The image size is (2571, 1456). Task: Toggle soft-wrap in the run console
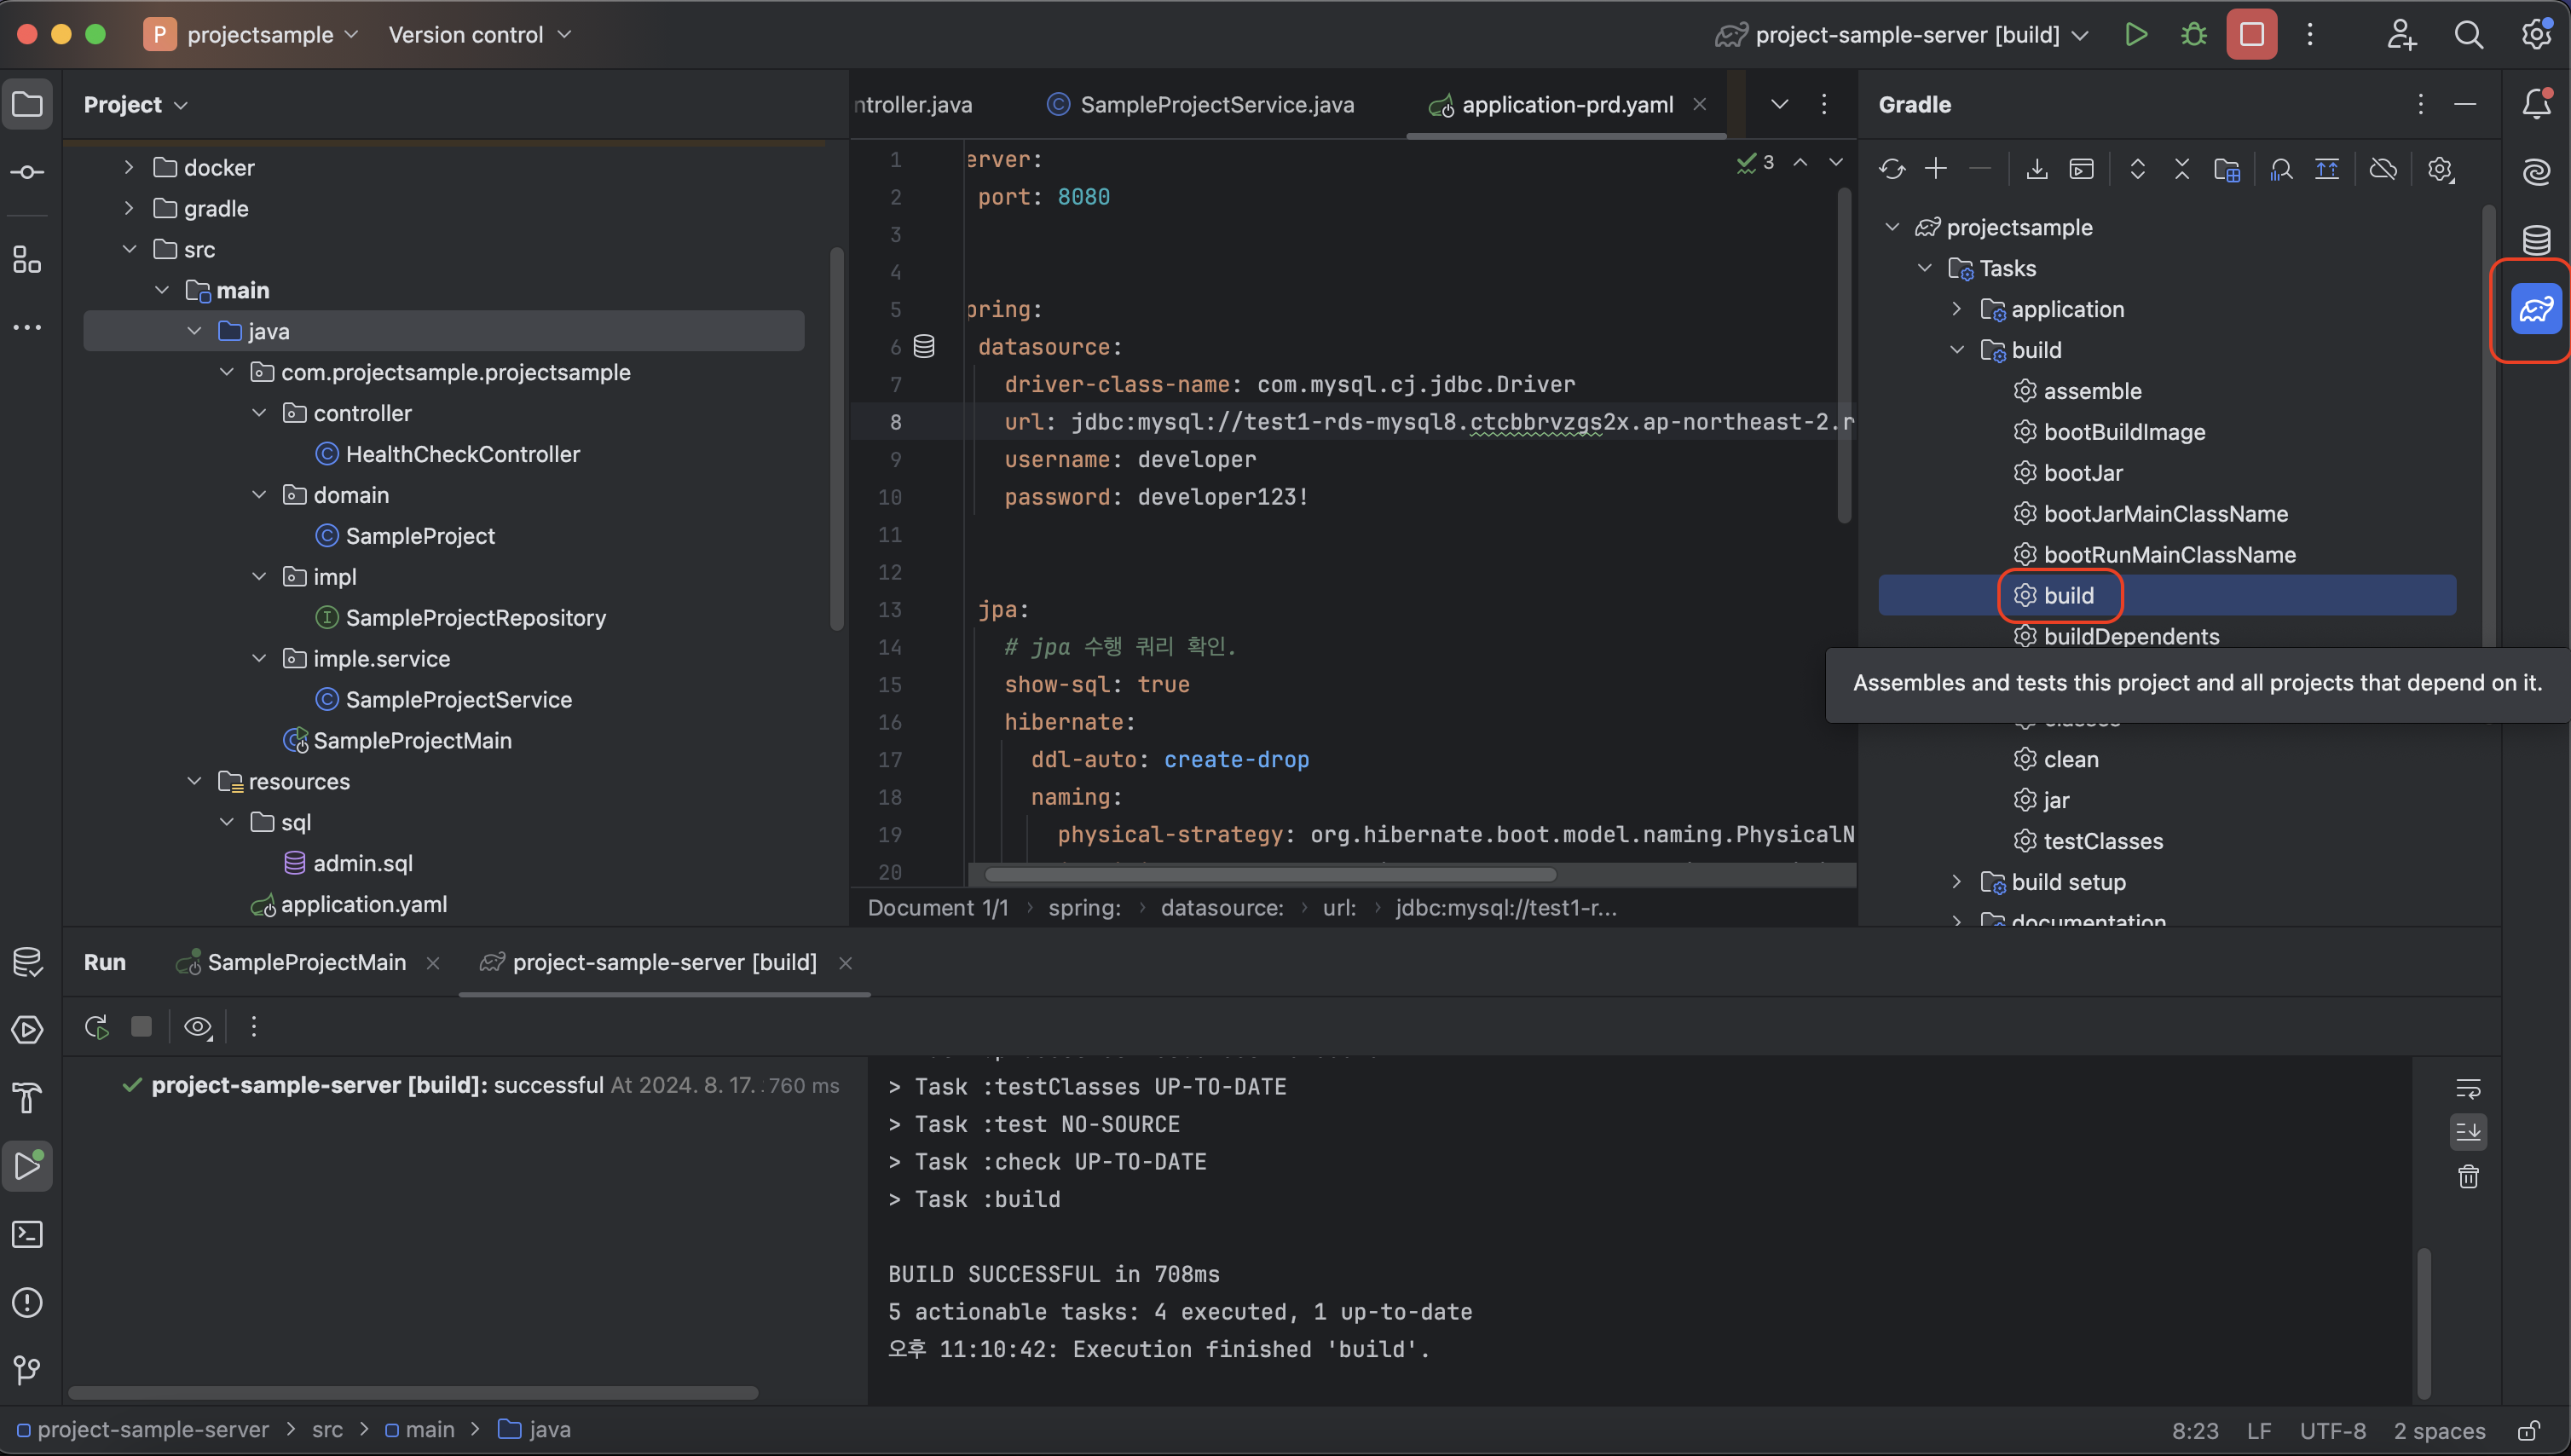2468,1088
